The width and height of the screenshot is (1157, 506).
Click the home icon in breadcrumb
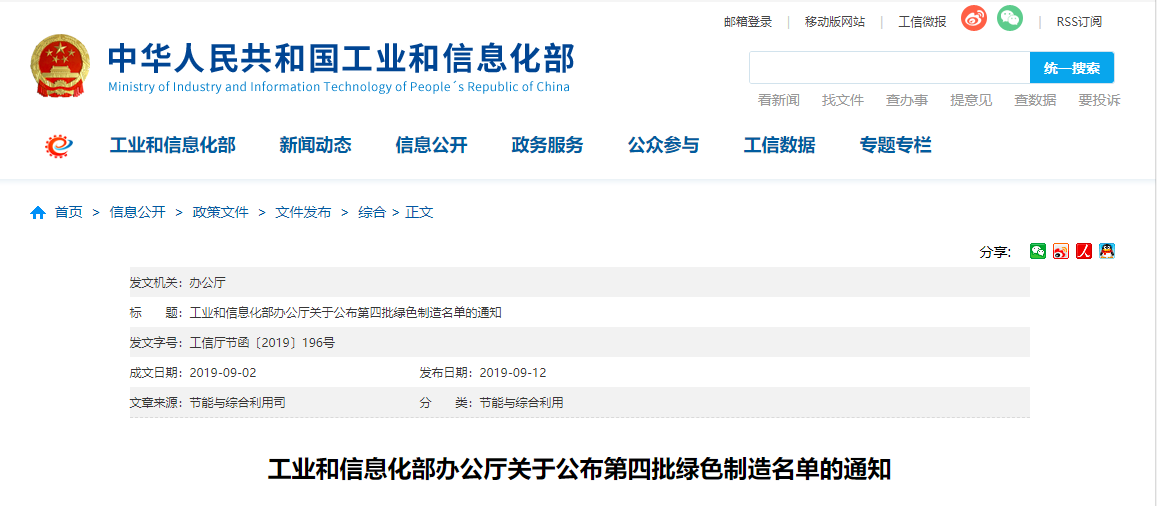[38, 212]
